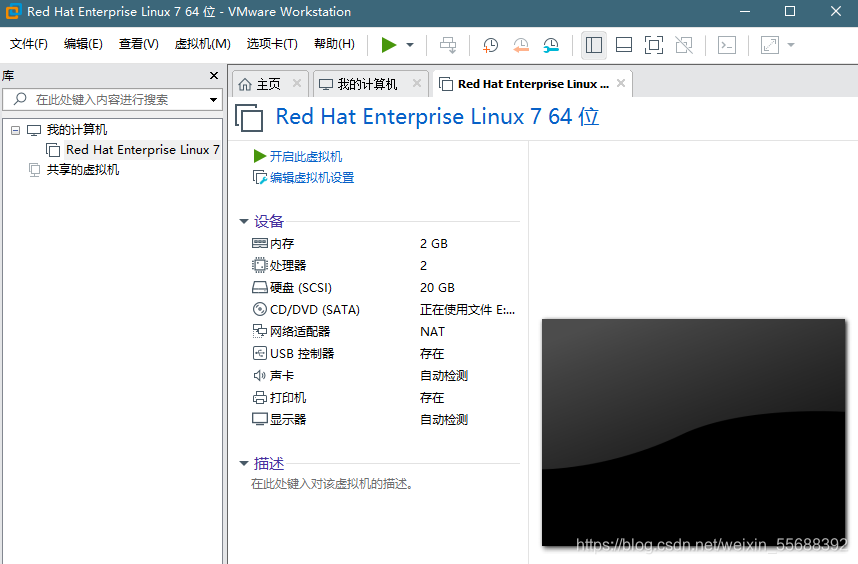The width and height of the screenshot is (858, 564).
Task: Take a snapshot of the virtual machine
Action: pos(490,45)
